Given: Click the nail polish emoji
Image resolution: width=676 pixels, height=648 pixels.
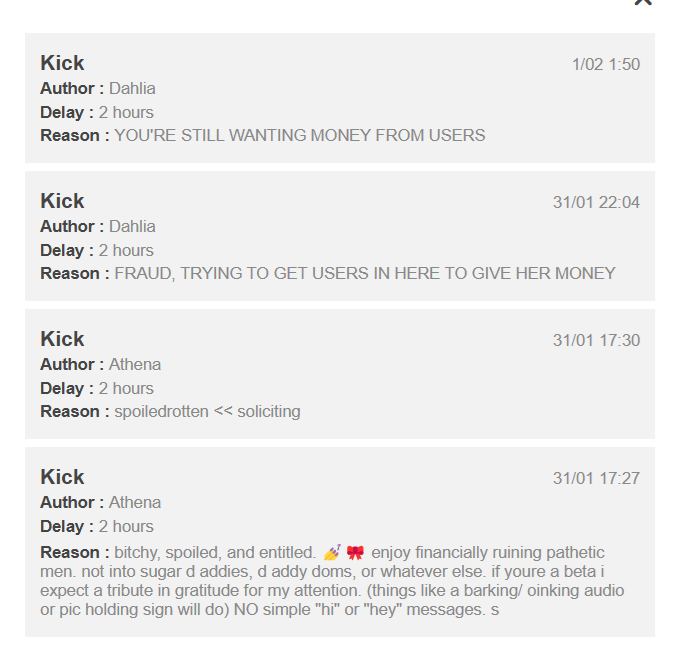Looking at the screenshot, I should [332, 552].
